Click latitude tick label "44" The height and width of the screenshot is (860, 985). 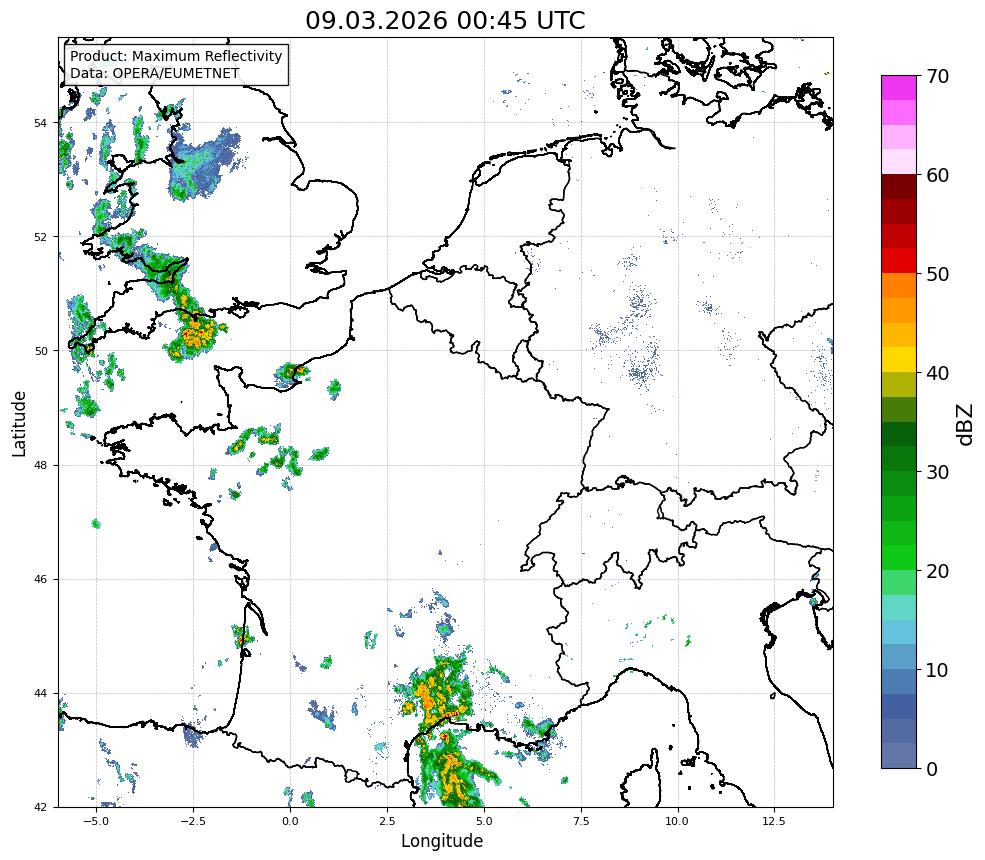pyautogui.click(x=40, y=694)
